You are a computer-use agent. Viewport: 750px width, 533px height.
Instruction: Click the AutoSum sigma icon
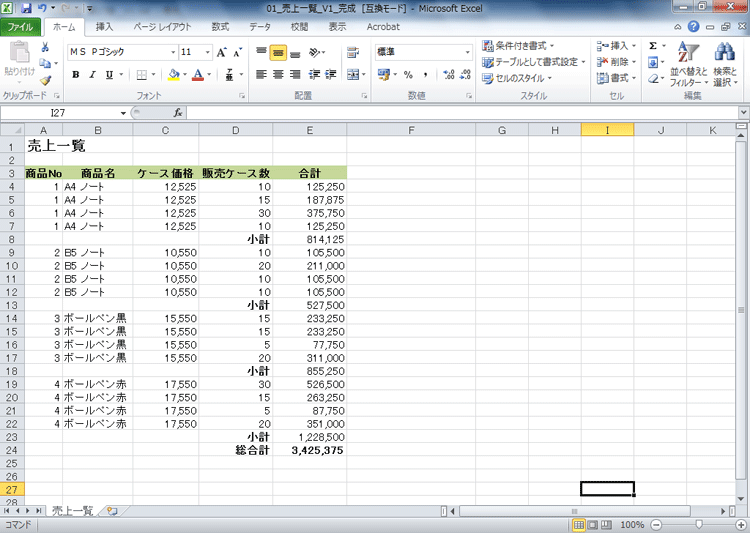click(653, 46)
